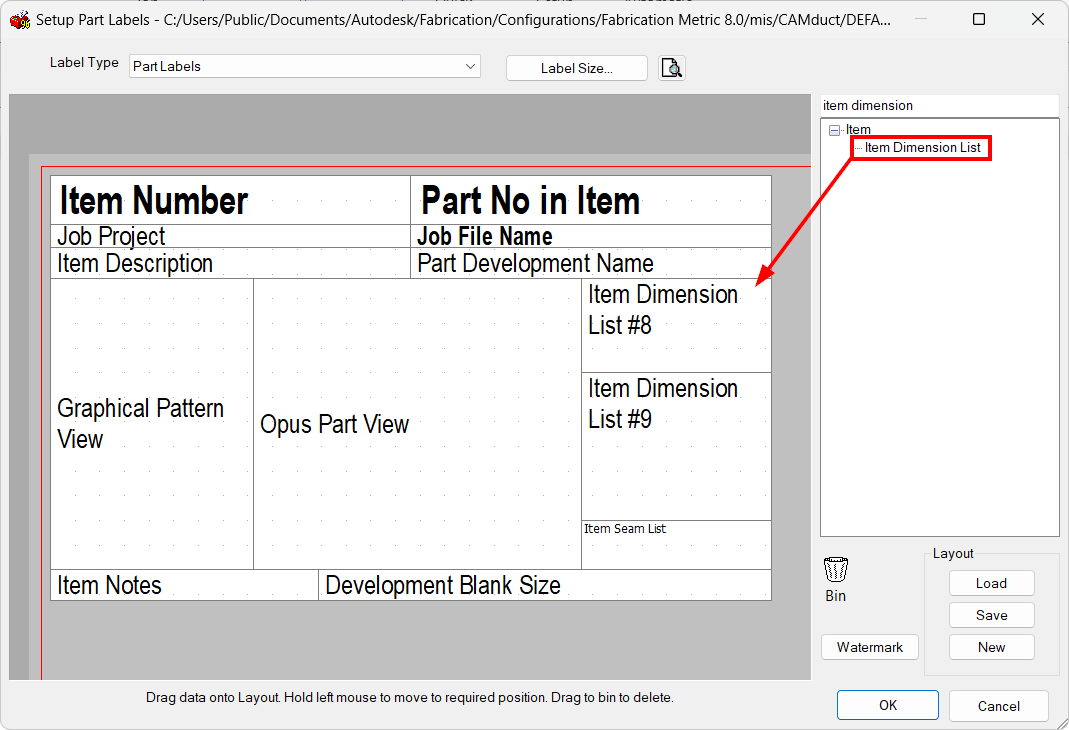Click the print preview icon beside Label Size
The width and height of the screenshot is (1069, 730).
(671, 68)
